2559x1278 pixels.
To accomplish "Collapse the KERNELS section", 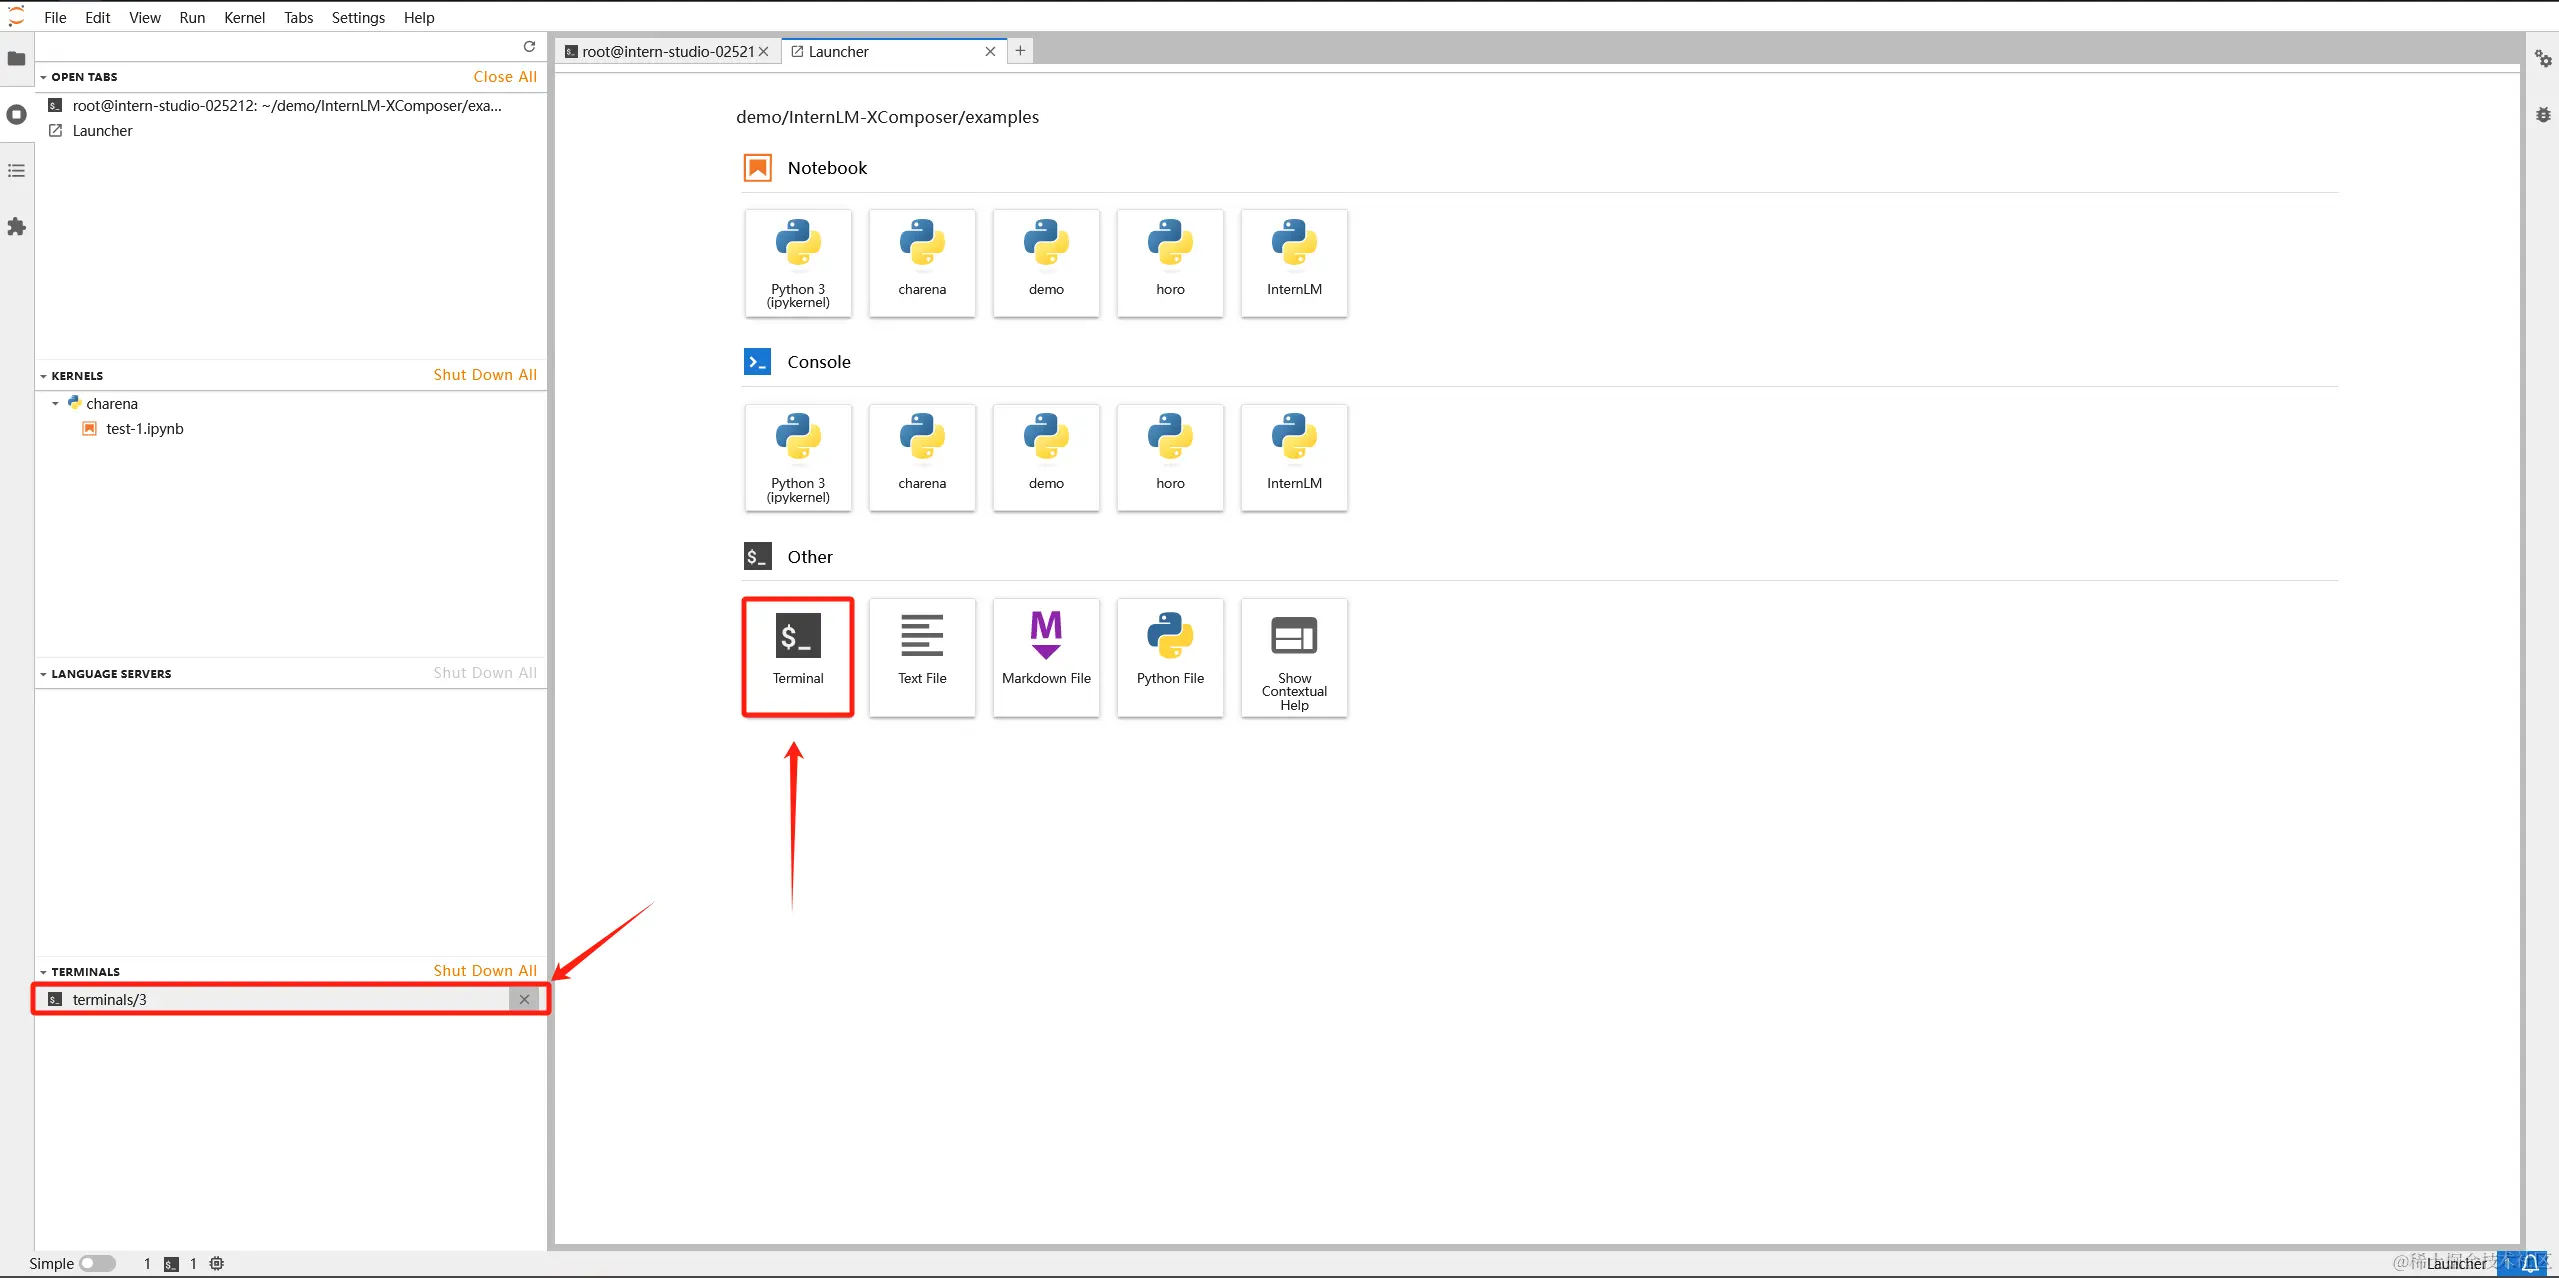I will [x=44, y=376].
